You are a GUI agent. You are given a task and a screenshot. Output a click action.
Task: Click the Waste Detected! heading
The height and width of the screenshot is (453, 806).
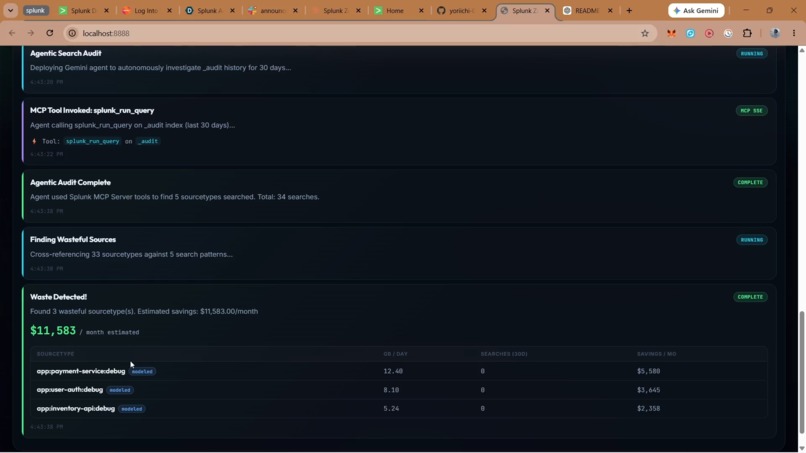pyautogui.click(x=58, y=297)
